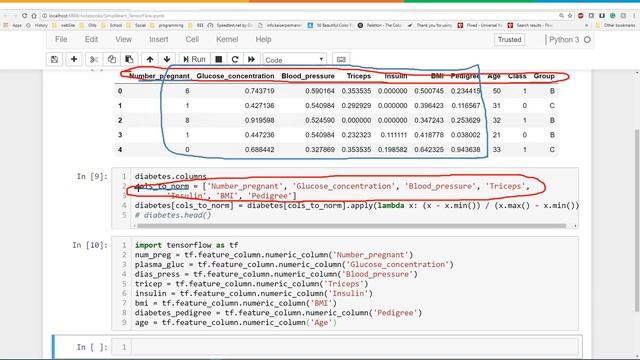Open the Cell menu
640x360 pixels.
point(192,40)
